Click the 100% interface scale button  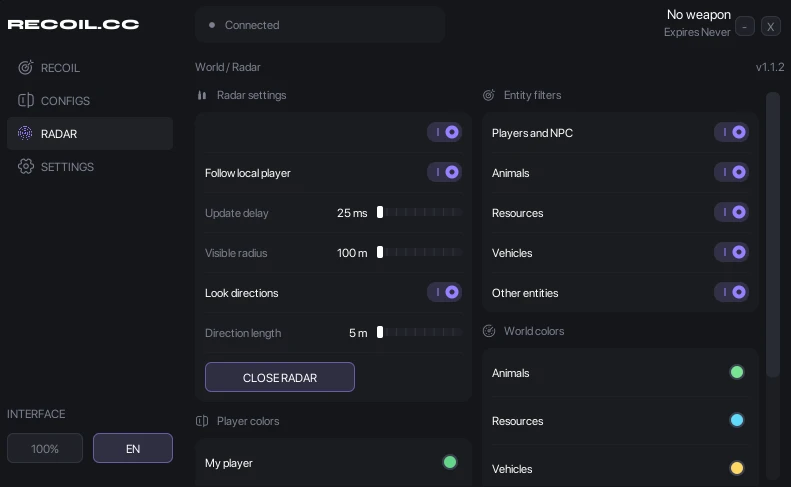(x=45, y=448)
